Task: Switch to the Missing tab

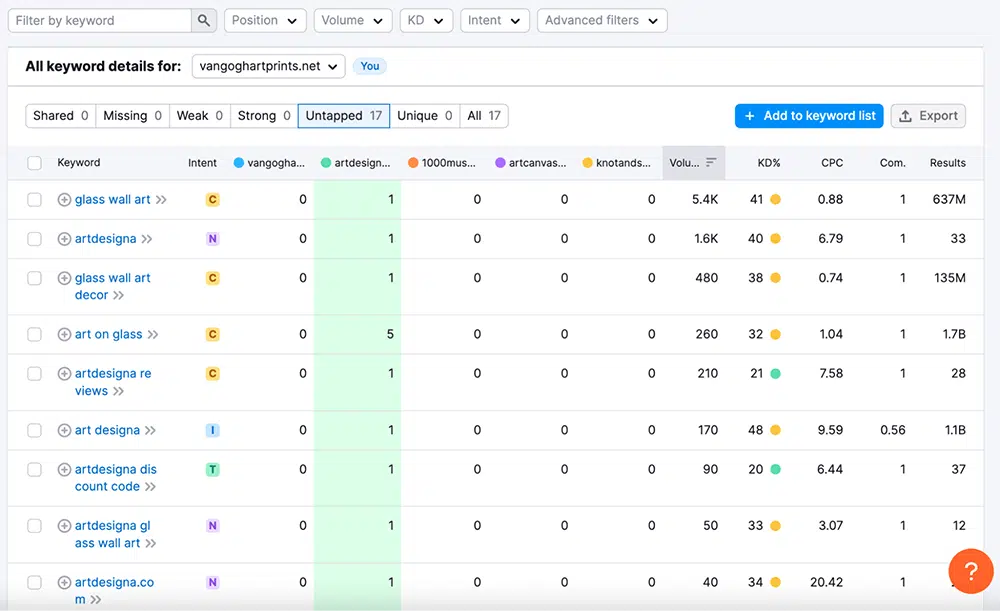Action: (132, 115)
